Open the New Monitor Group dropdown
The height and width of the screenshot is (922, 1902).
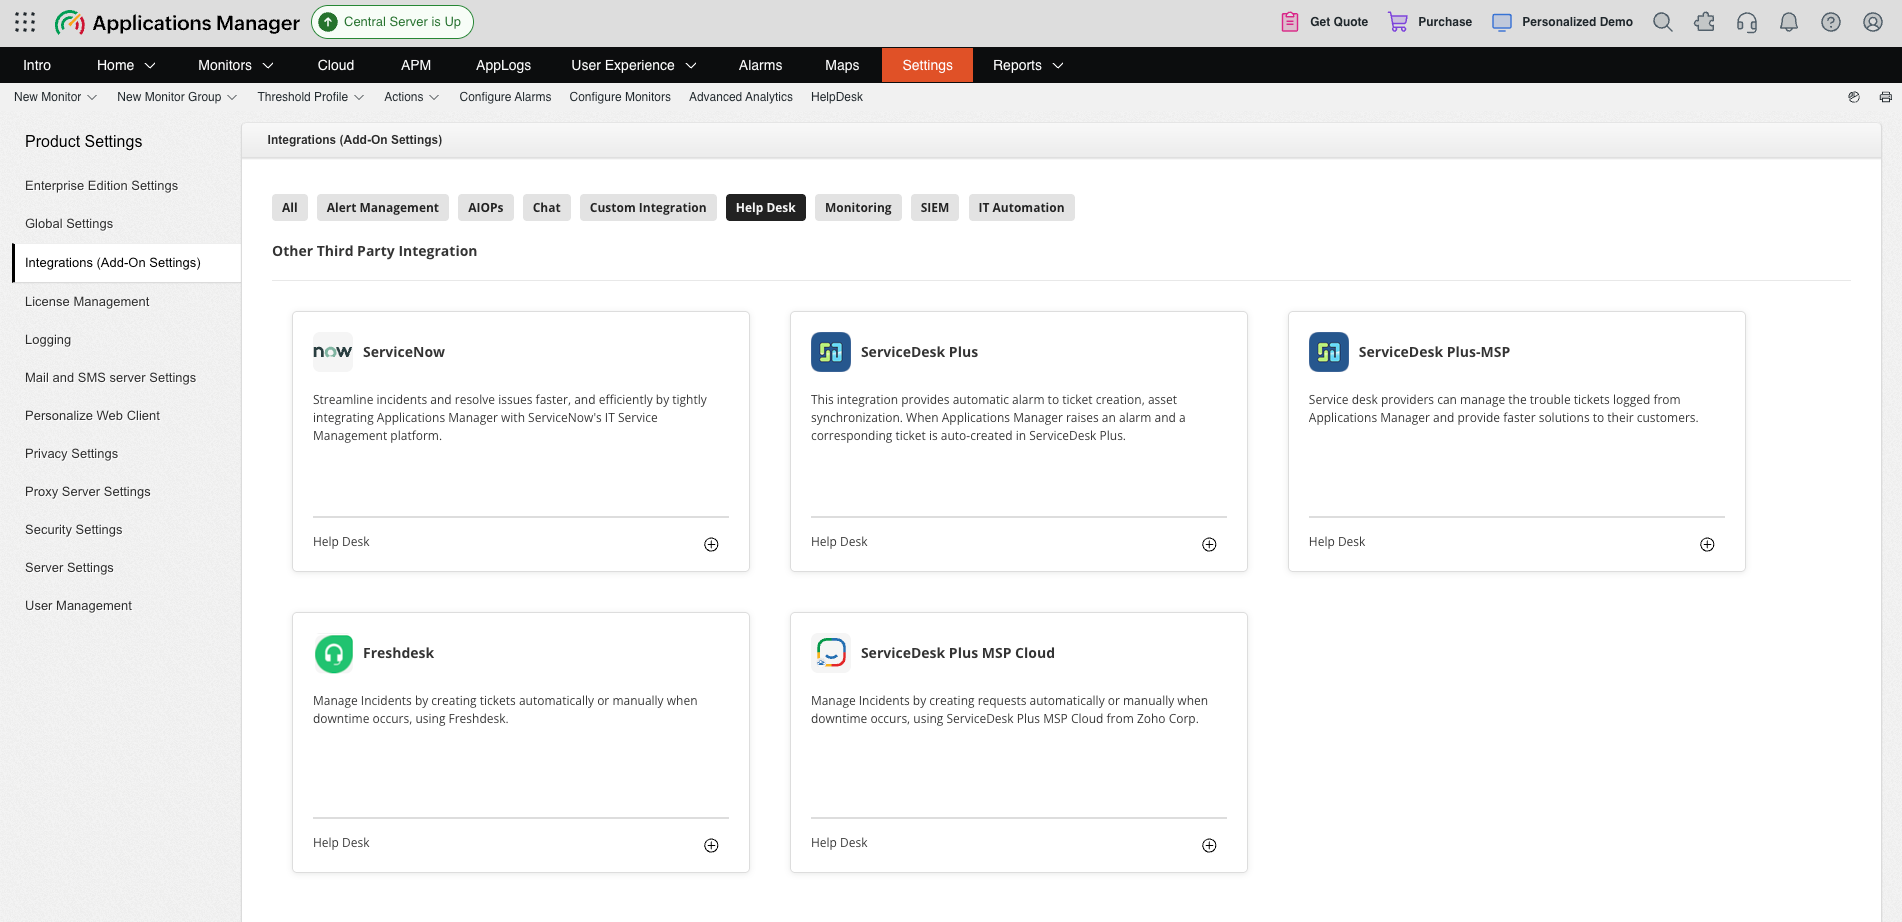[177, 97]
